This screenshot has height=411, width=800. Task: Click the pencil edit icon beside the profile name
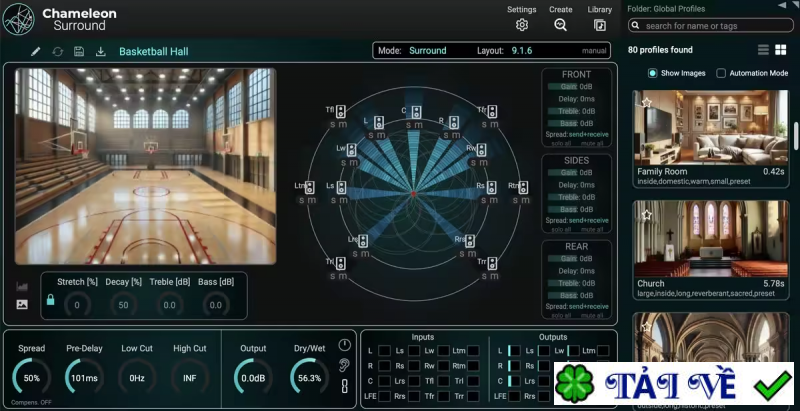(36, 51)
